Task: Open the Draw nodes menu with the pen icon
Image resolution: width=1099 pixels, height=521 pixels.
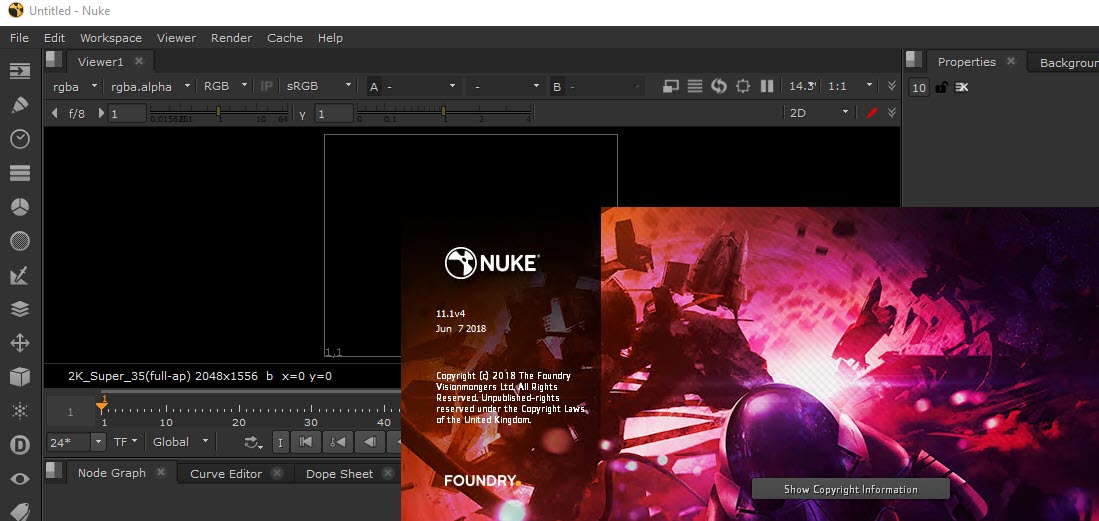Action: pyautogui.click(x=20, y=105)
